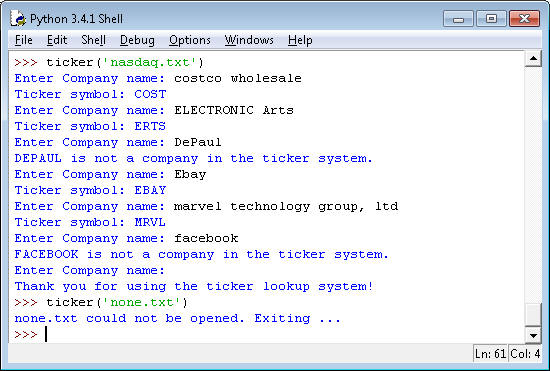
Task: Open the Options menu
Action: [x=190, y=40]
